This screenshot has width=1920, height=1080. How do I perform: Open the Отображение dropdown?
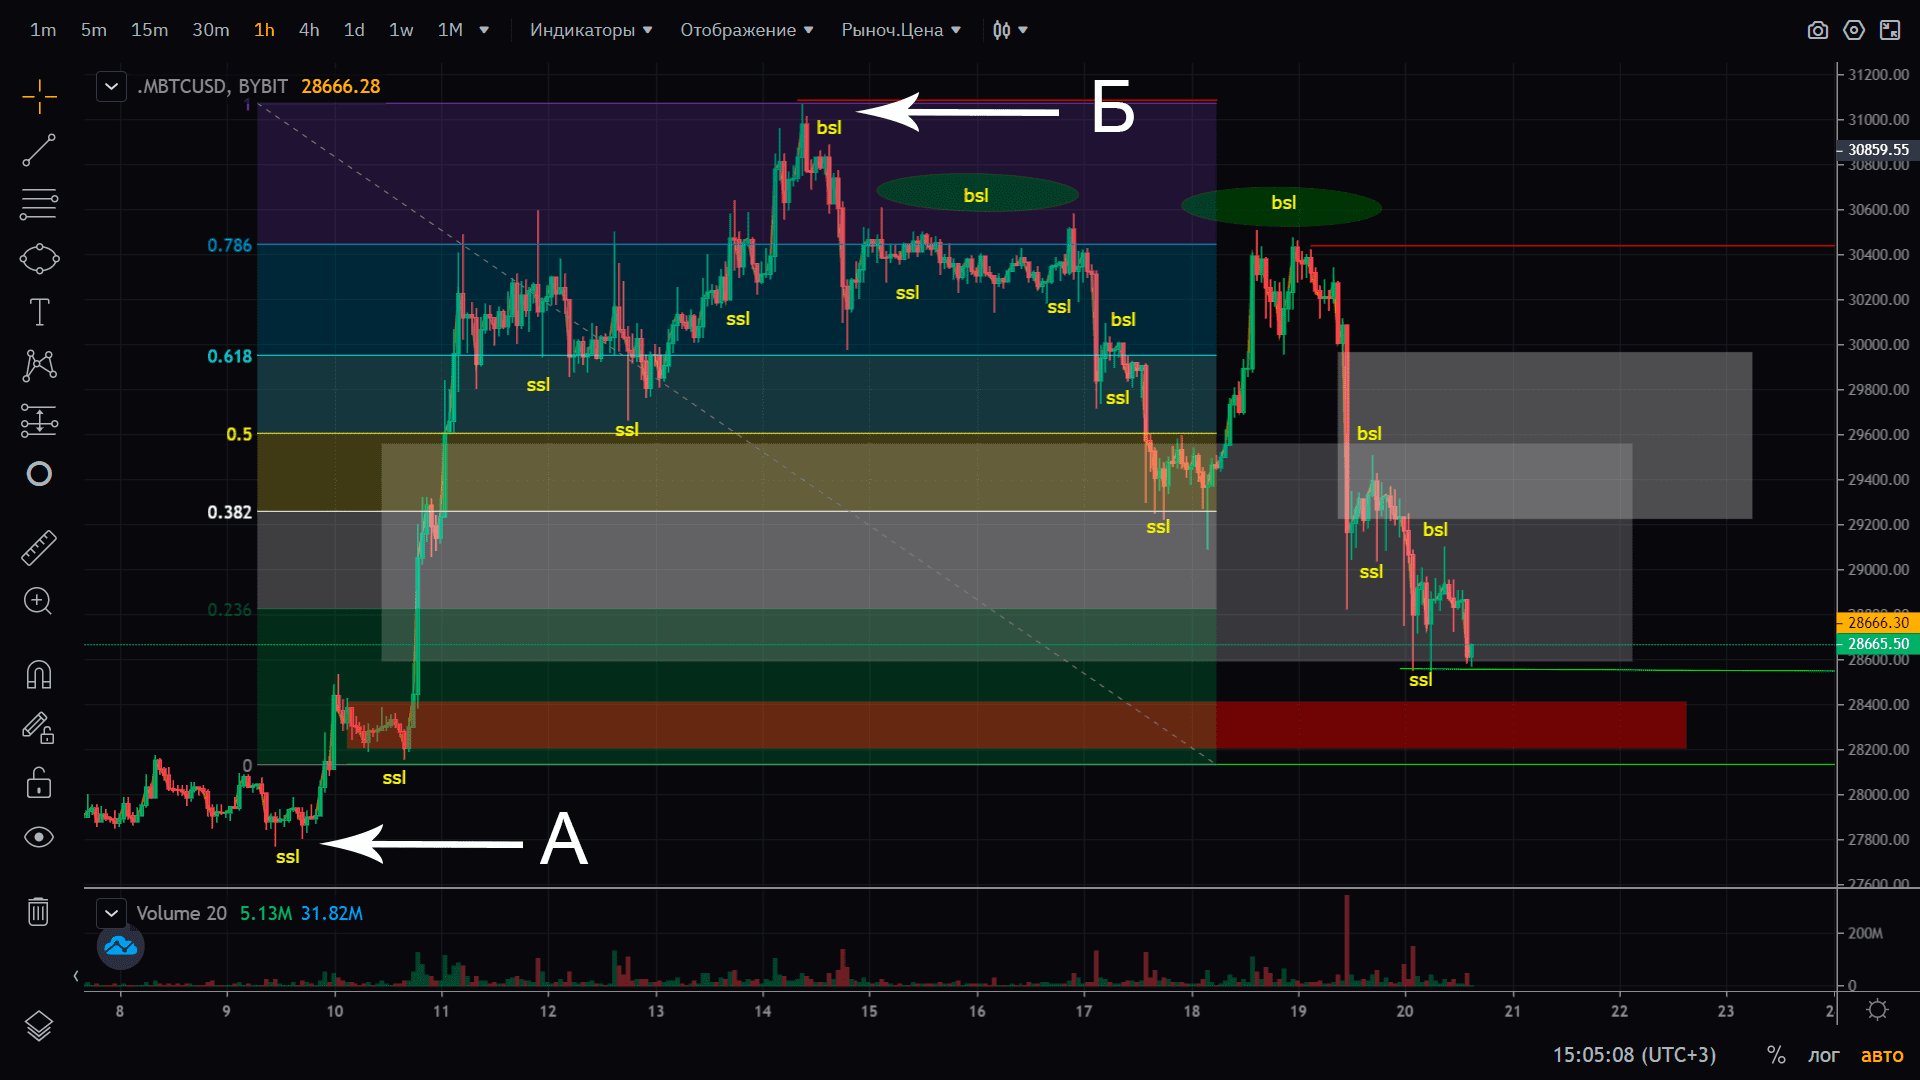coord(747,30)
